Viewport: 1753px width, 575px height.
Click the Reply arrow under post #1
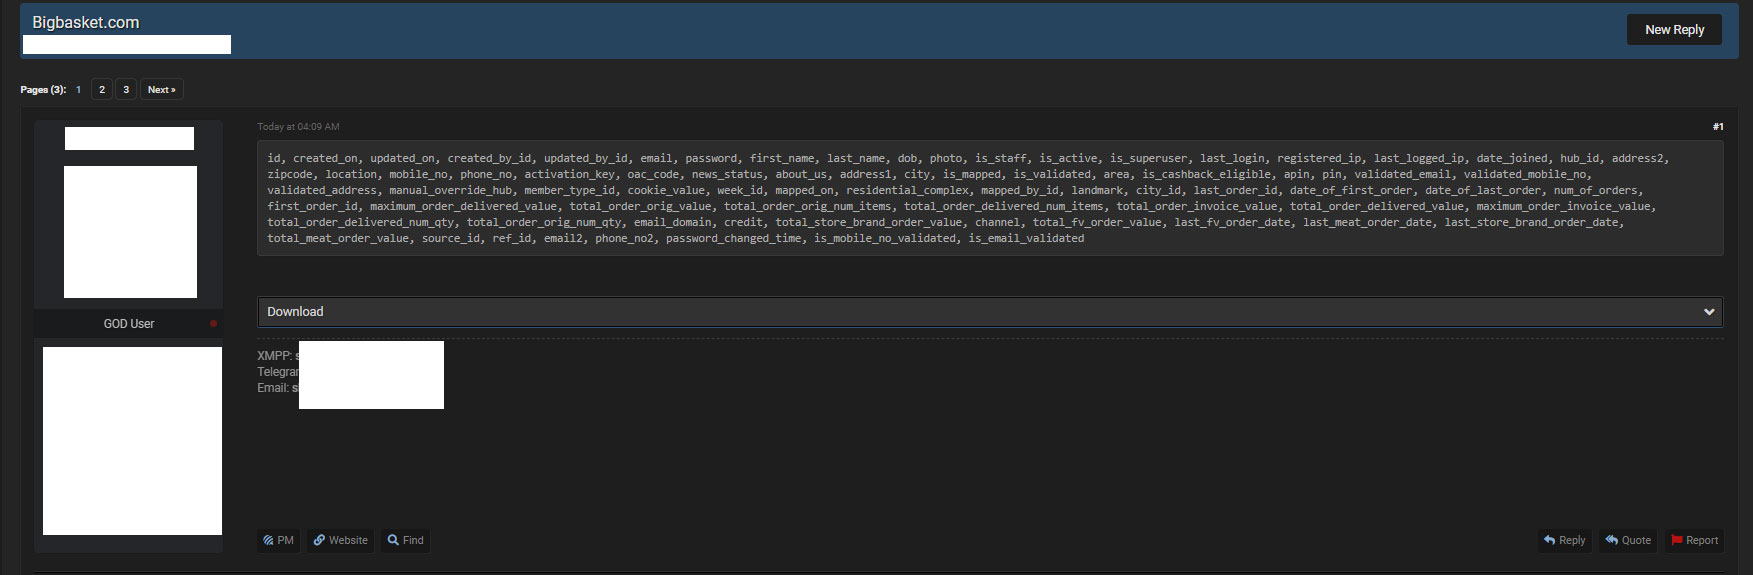pos(1564,540)
